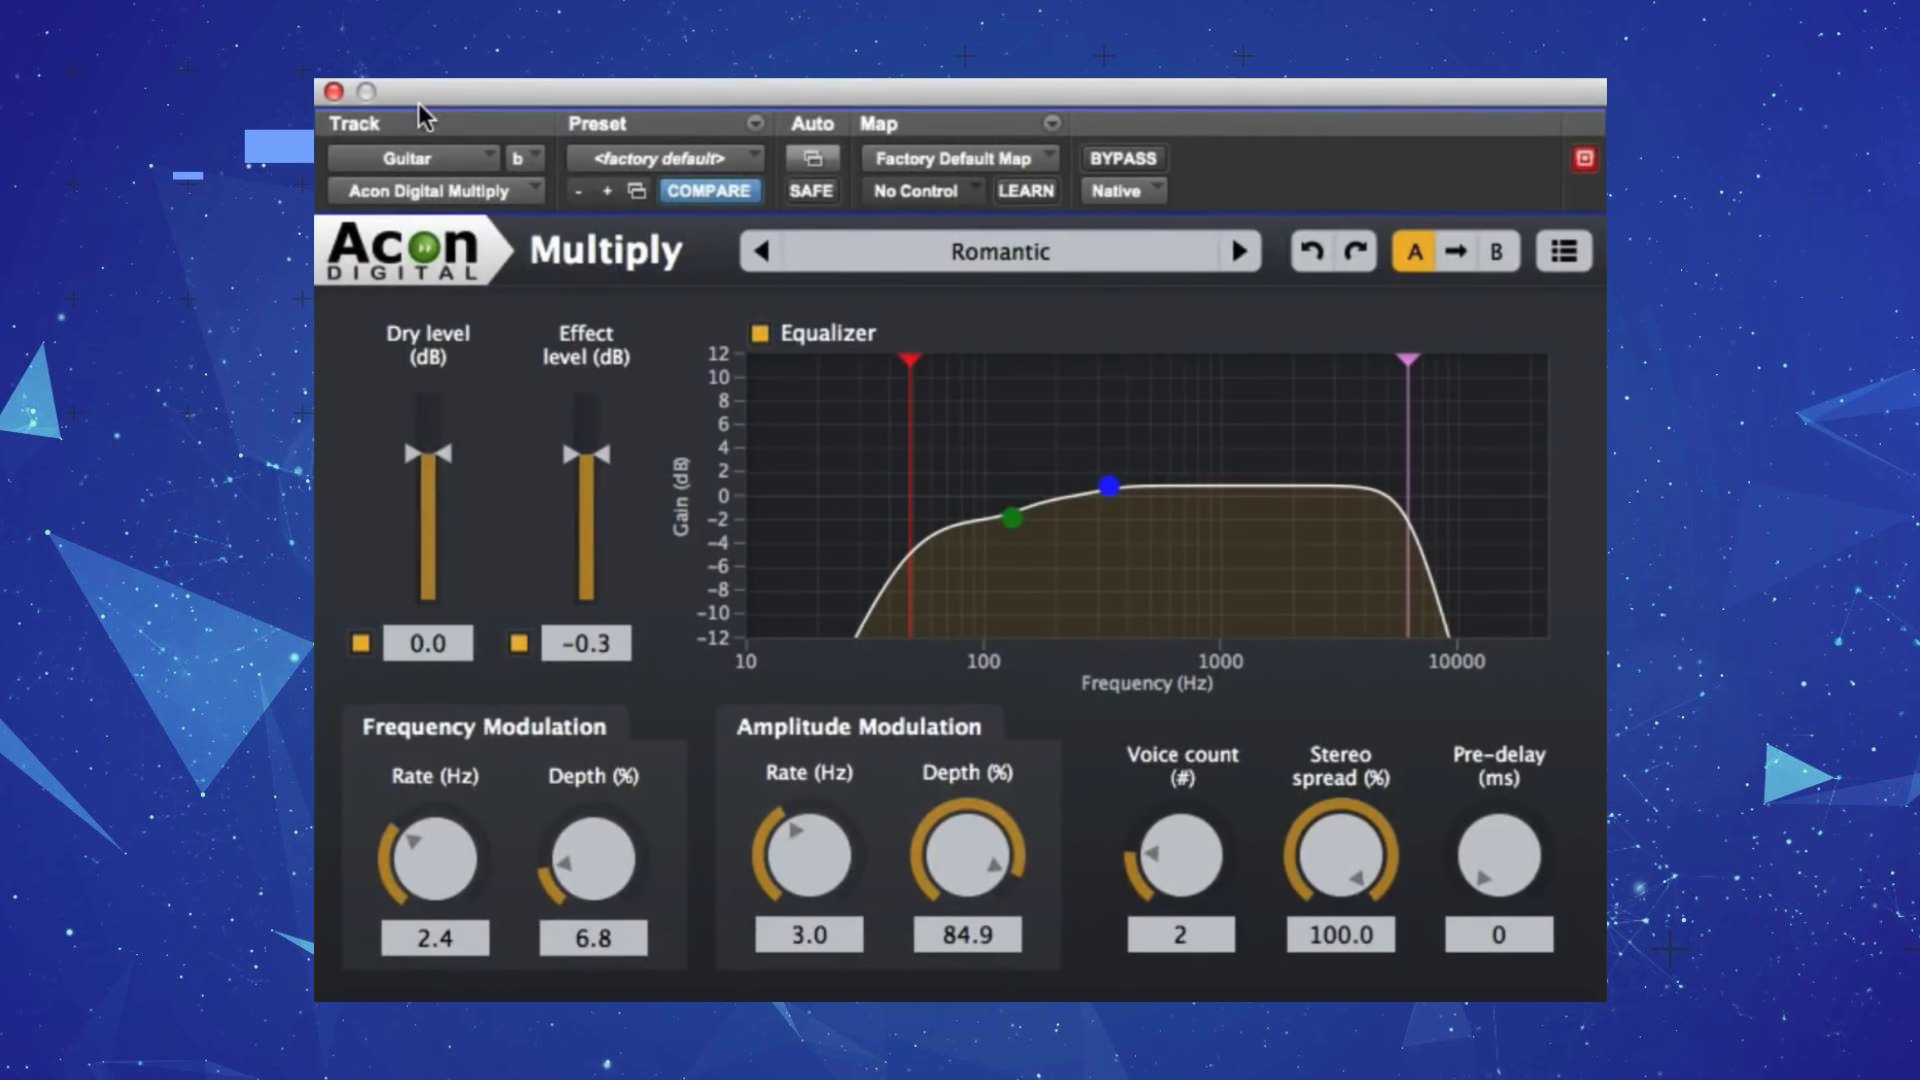This screenshot has width=1920, height=1080.
Task: Toggle the COMPARE button state
Action: point(709,190)
